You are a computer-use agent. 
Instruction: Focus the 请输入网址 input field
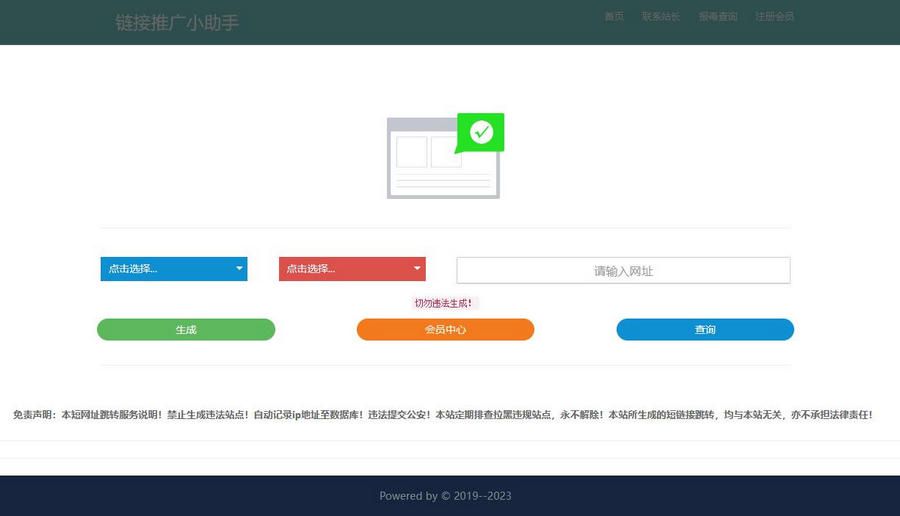click(623, 271)
